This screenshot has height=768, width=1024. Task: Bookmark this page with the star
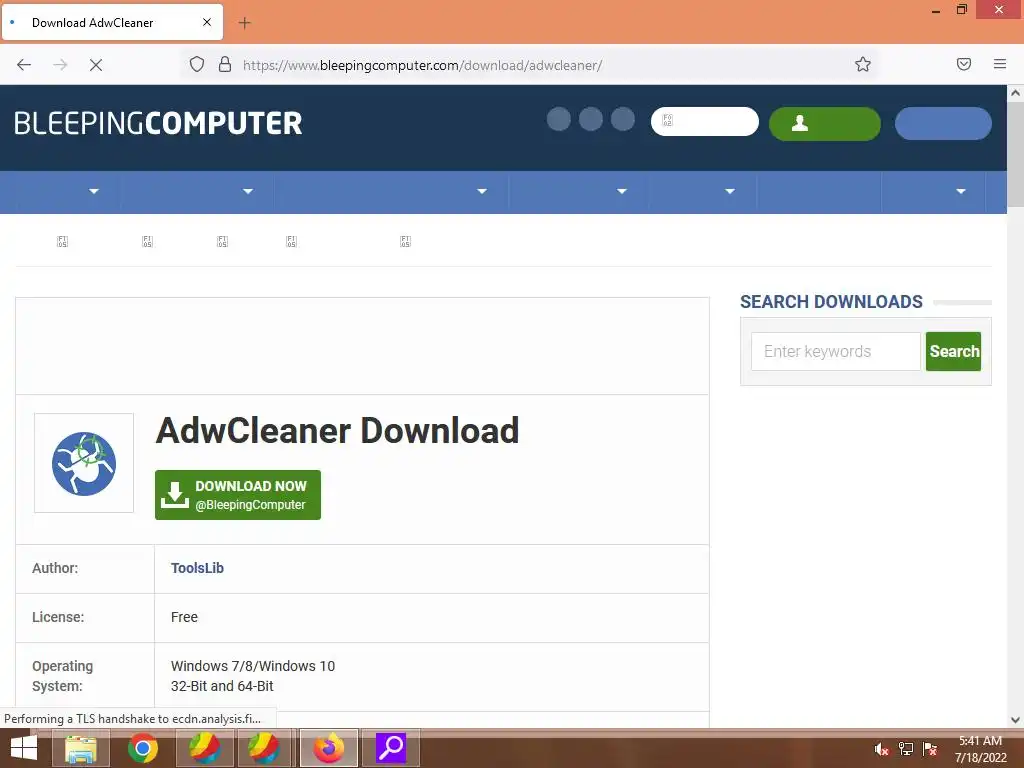pyautogui.click(x=863, y=64)
